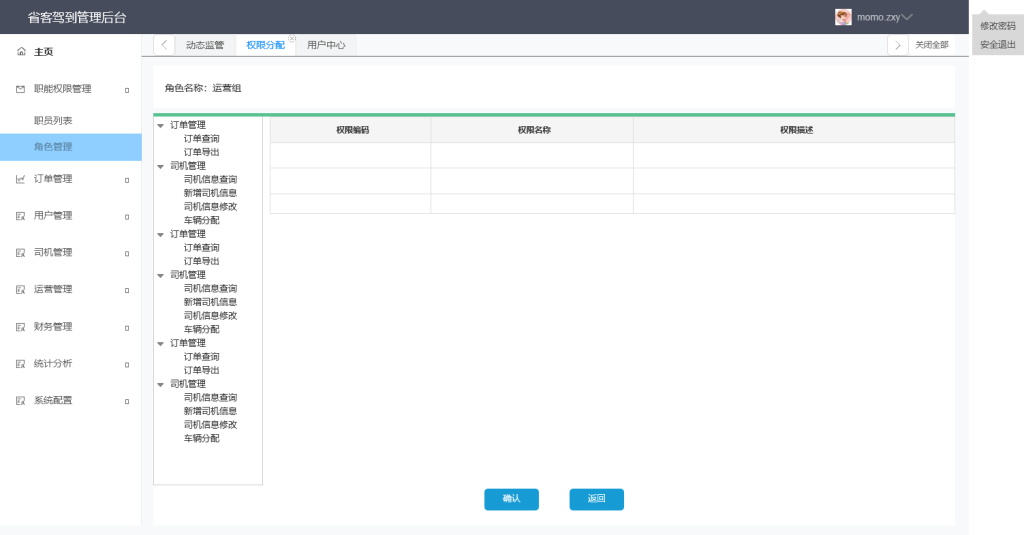The image size is (1024, 535).
Task: Open the dropdown arrow next to momo.zxy
Action: 908,17
